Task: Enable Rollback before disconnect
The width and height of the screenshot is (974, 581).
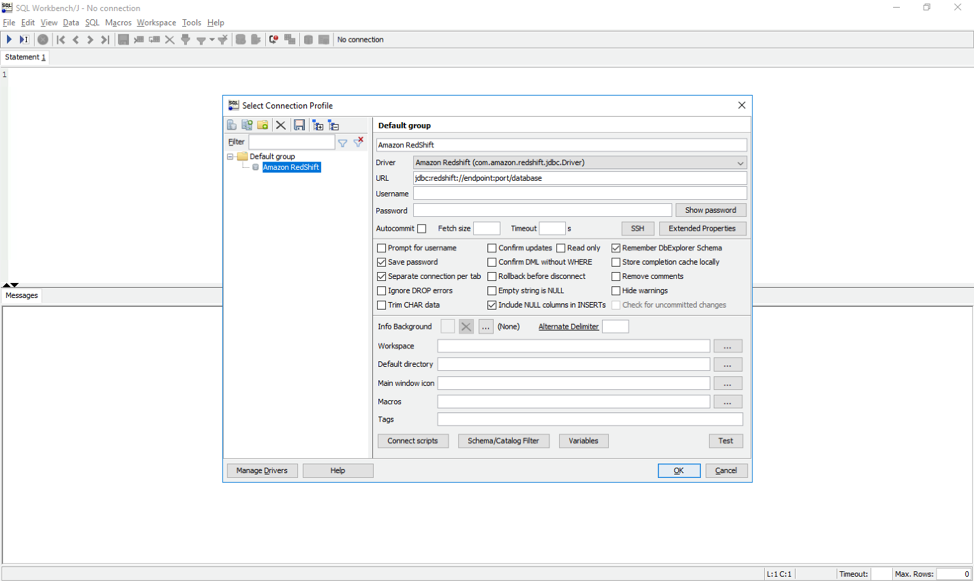Action: pos(492,277)
